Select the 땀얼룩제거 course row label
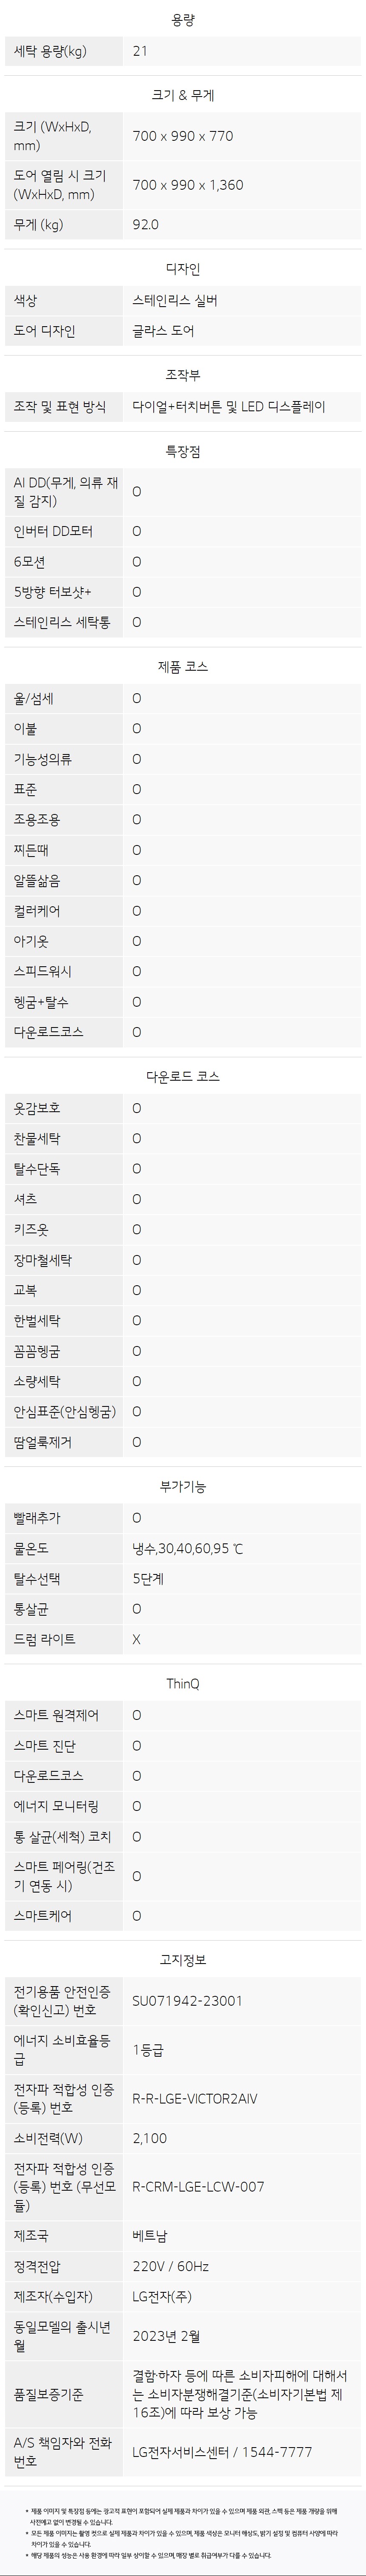Screen dimensions: 366x2576 (x=43, y=1442)
